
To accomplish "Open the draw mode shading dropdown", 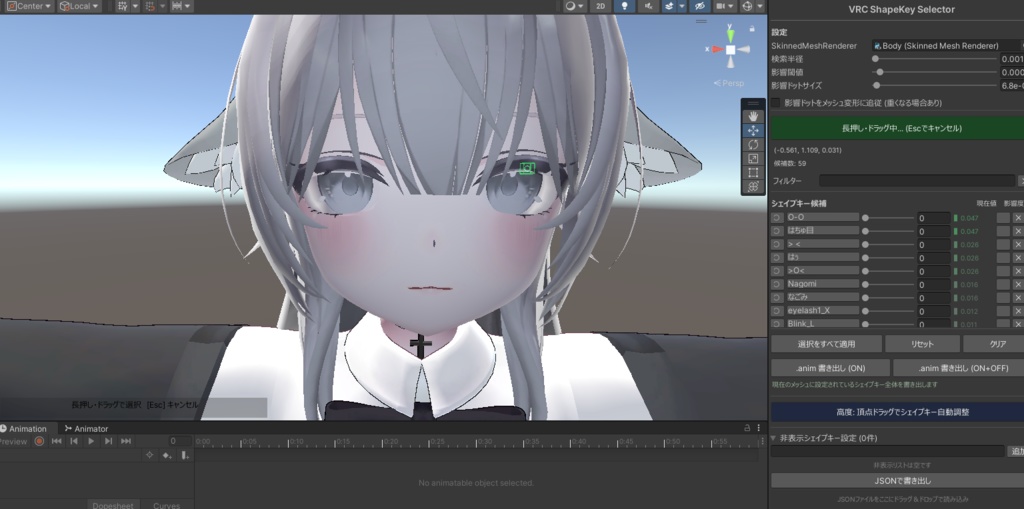I will [574, 6].
